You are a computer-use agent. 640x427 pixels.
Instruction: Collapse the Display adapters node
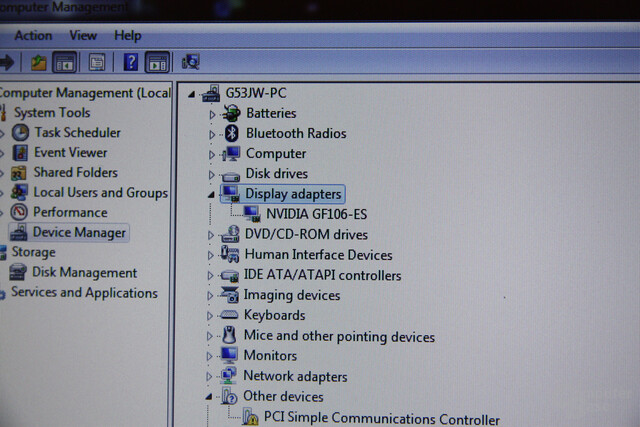pyautogui.click(x=211, y=195)
